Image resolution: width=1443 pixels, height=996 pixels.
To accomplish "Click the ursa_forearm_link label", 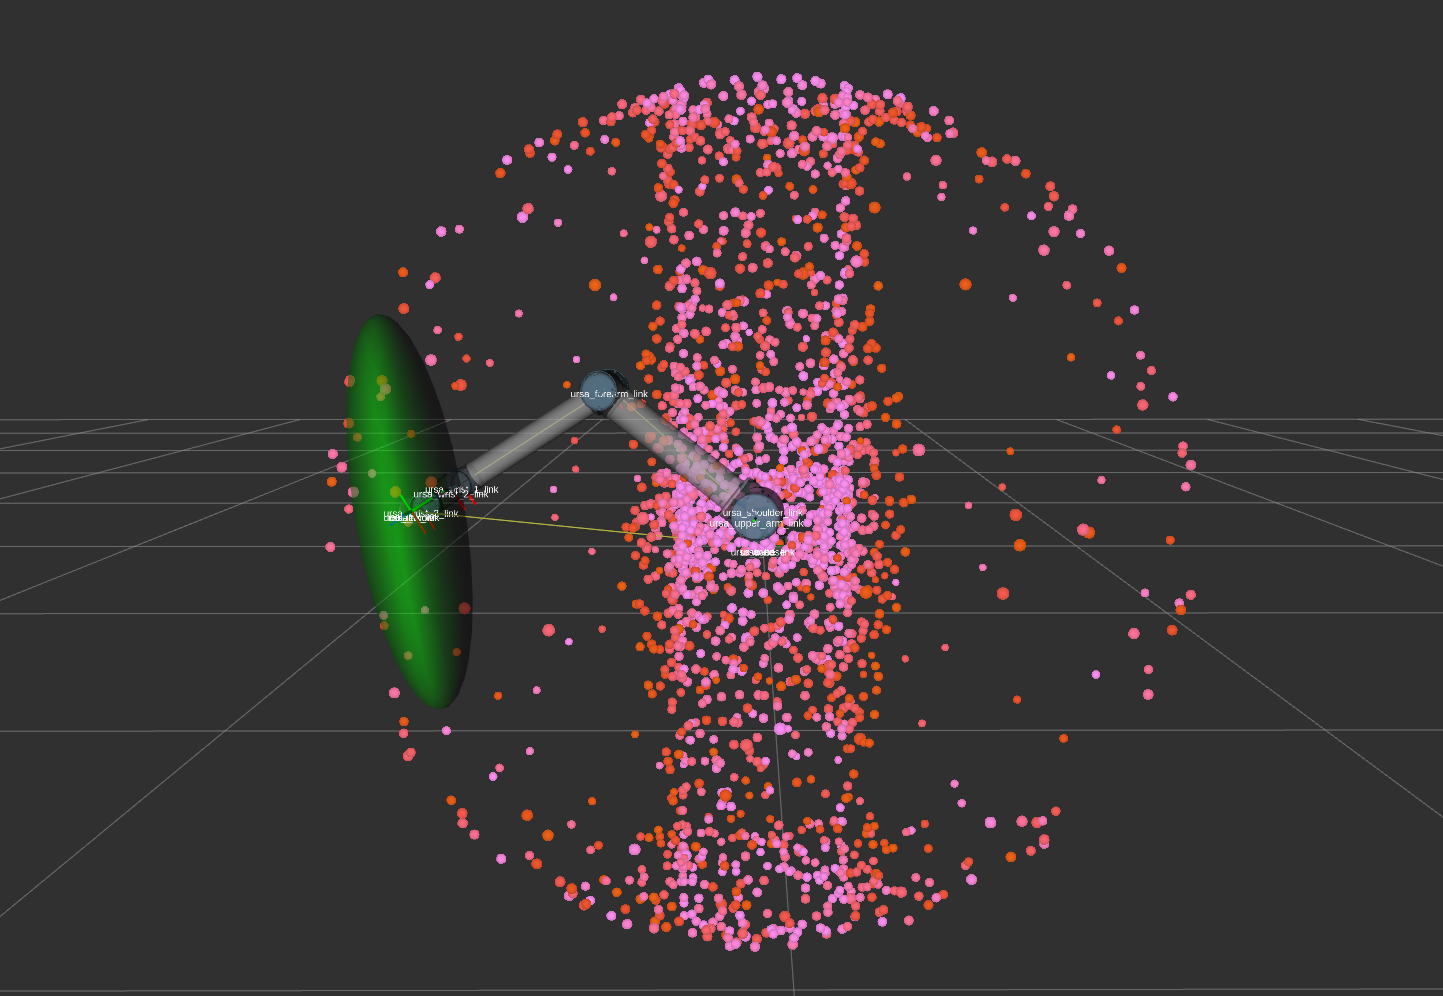I will tap(609, 394).
